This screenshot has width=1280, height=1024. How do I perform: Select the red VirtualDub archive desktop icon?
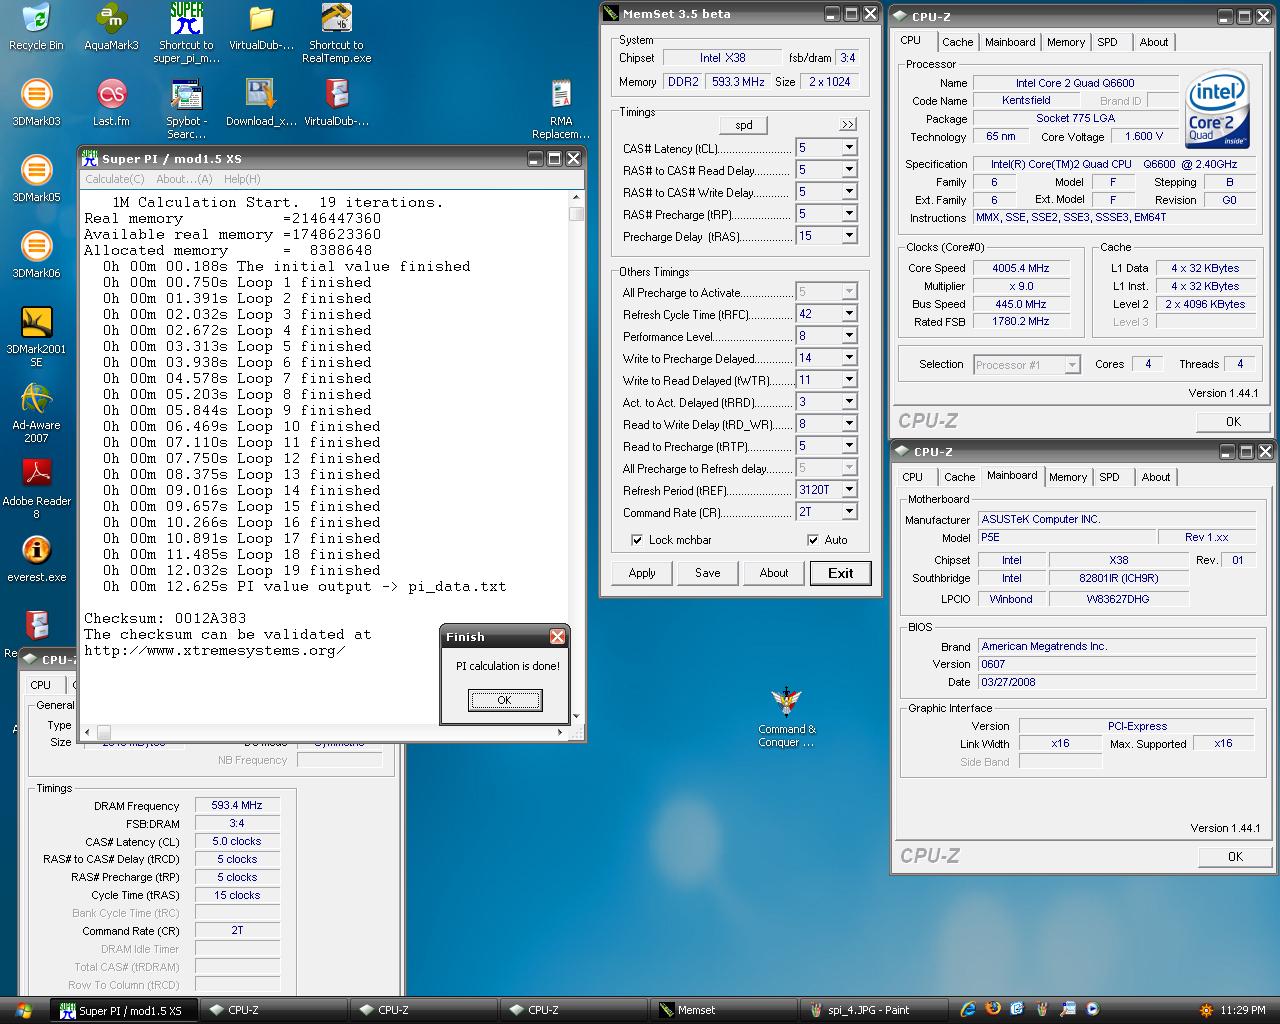336,103
